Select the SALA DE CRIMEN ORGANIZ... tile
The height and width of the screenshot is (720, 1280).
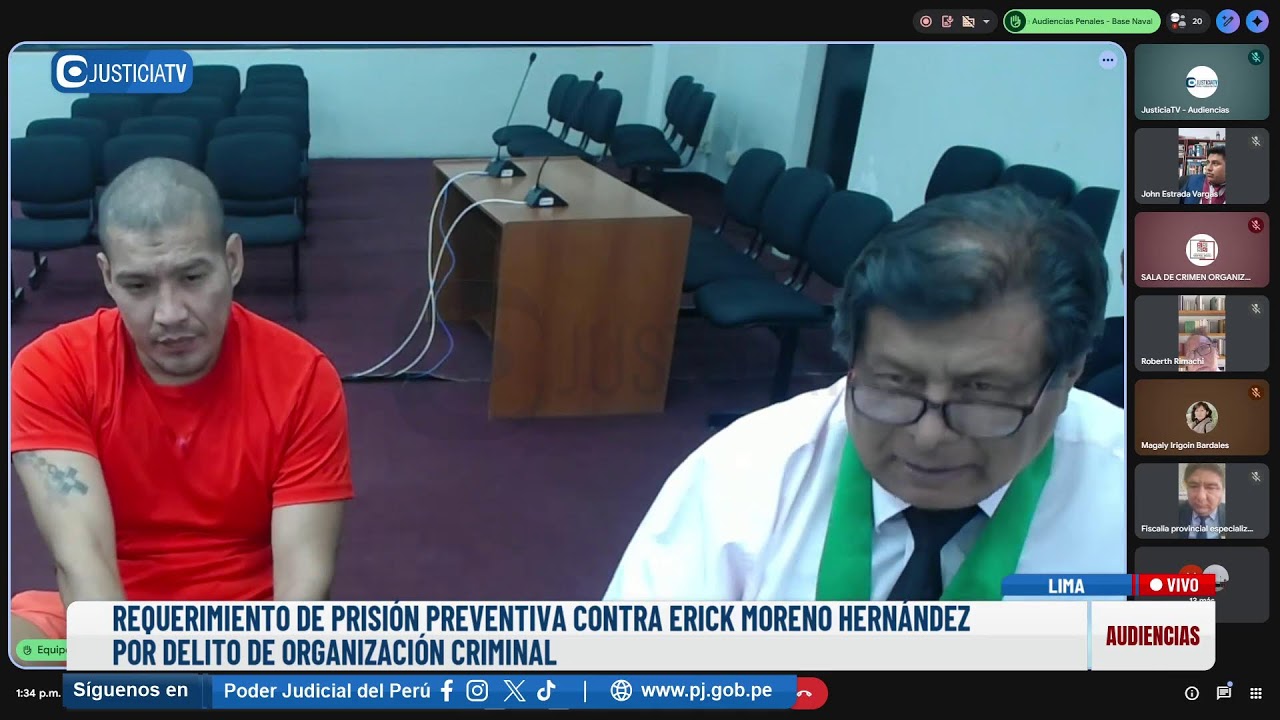[x=1201, y=249]
